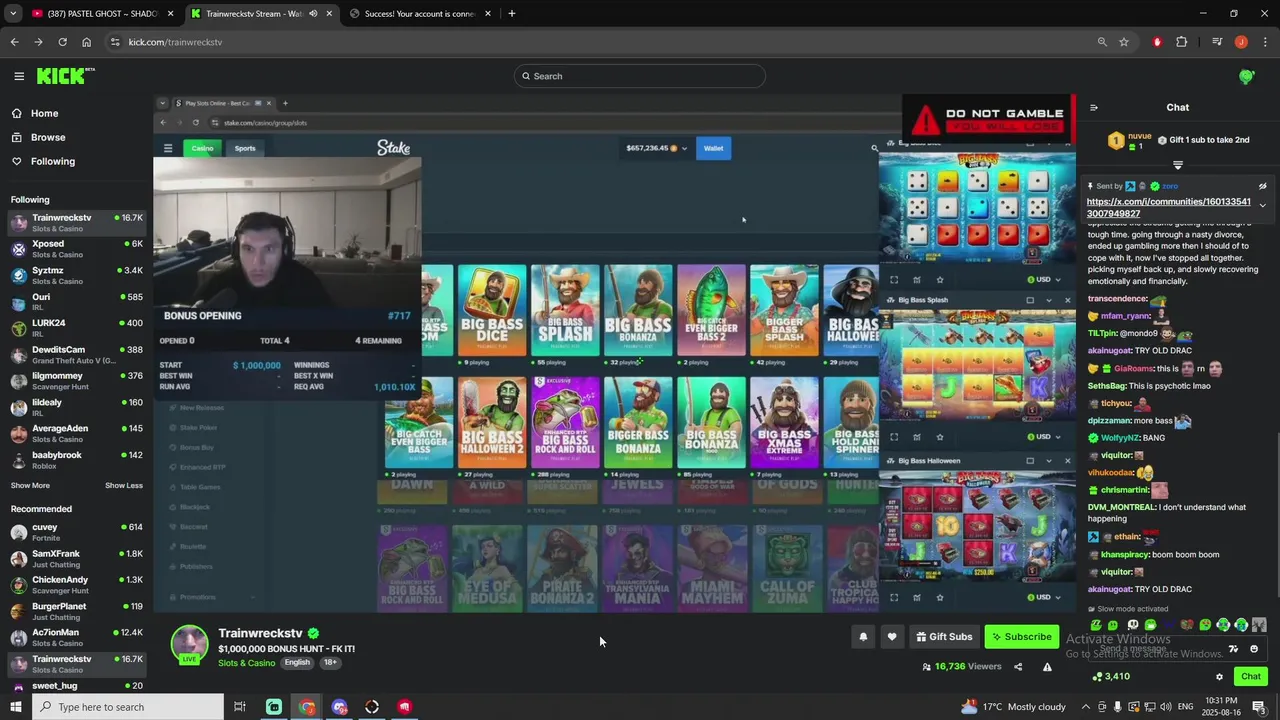Open Chrome media controls icon
This screenshot has height=720, width=1280.
[1217, 42]
